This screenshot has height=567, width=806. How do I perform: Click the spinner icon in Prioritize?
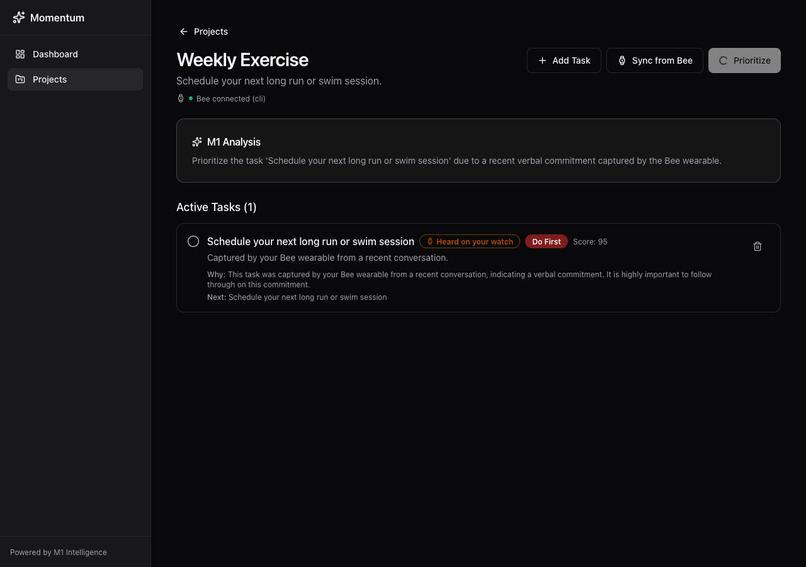tap(723, 61)
